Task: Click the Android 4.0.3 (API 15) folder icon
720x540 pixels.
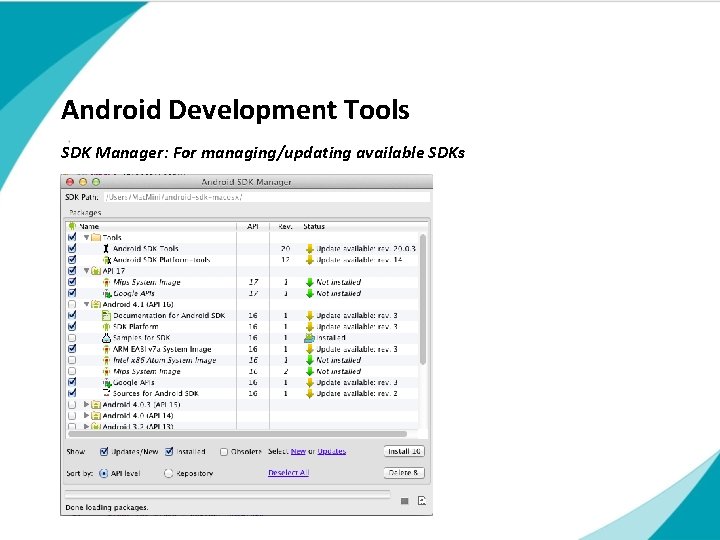Action: tap(96, 405)
